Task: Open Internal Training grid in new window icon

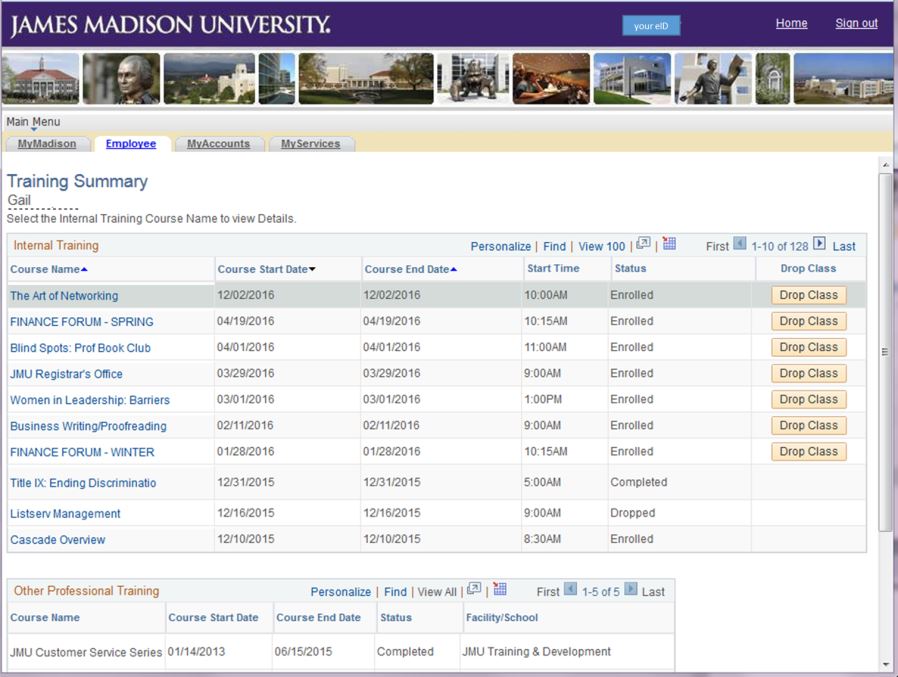Action: [643, 243]
